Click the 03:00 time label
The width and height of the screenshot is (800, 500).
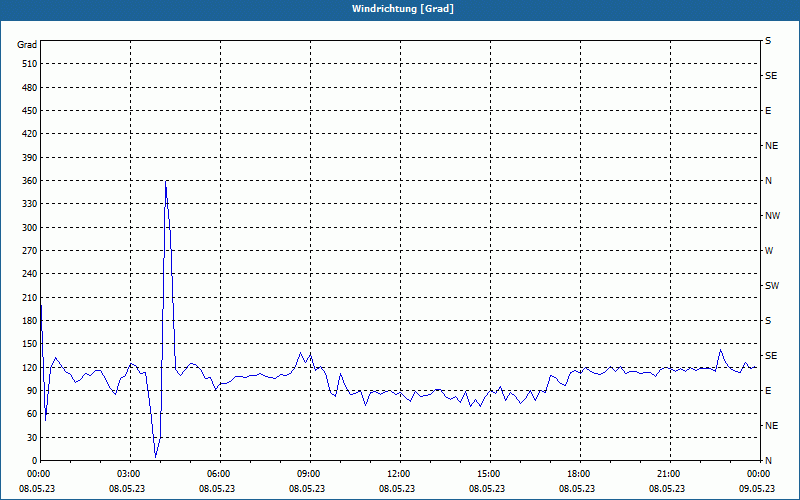click(x=130, y=474)
